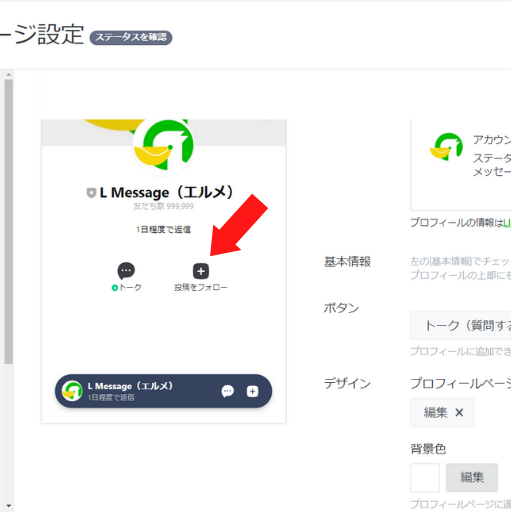Click the small avatar in the dark floating bar

pyautogui.click(x=72, y=391)
